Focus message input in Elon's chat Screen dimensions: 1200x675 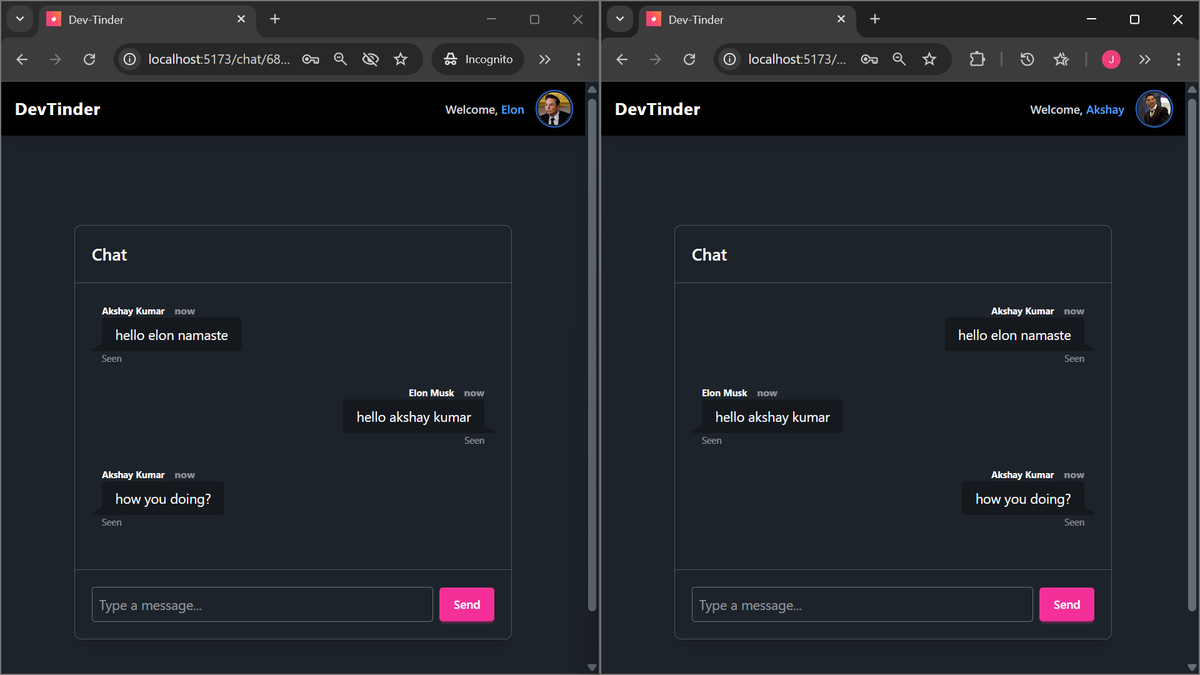(x=262, y=605)
